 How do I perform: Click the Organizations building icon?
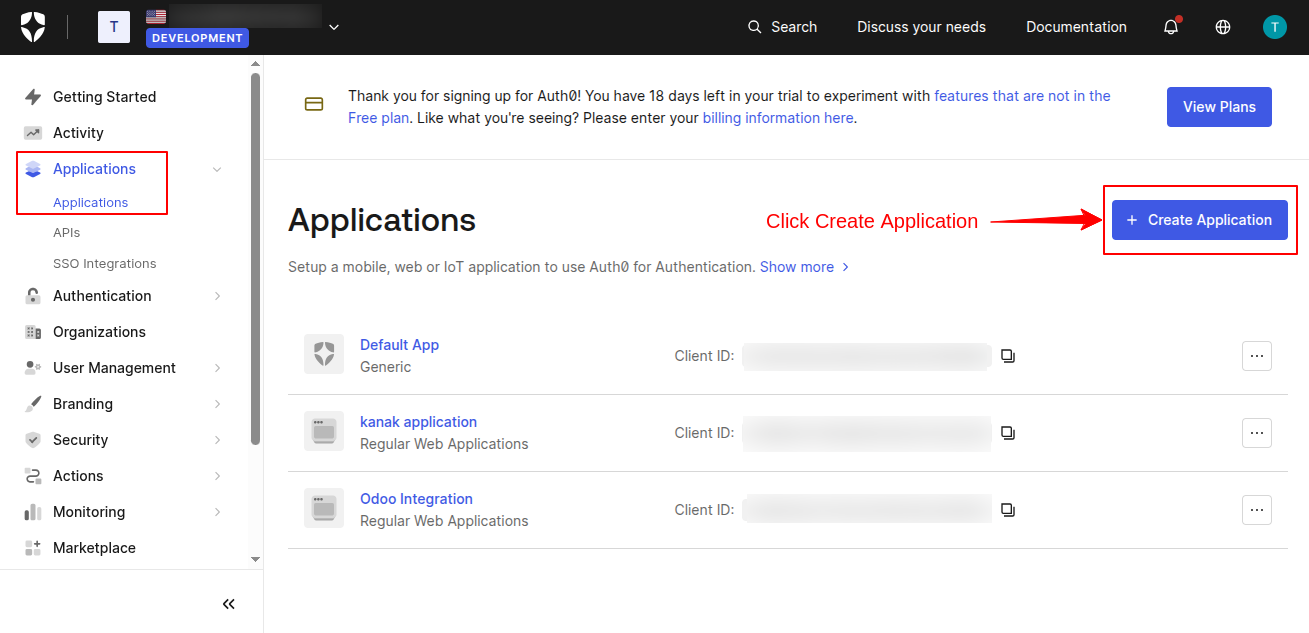click(x=33, y=332)
